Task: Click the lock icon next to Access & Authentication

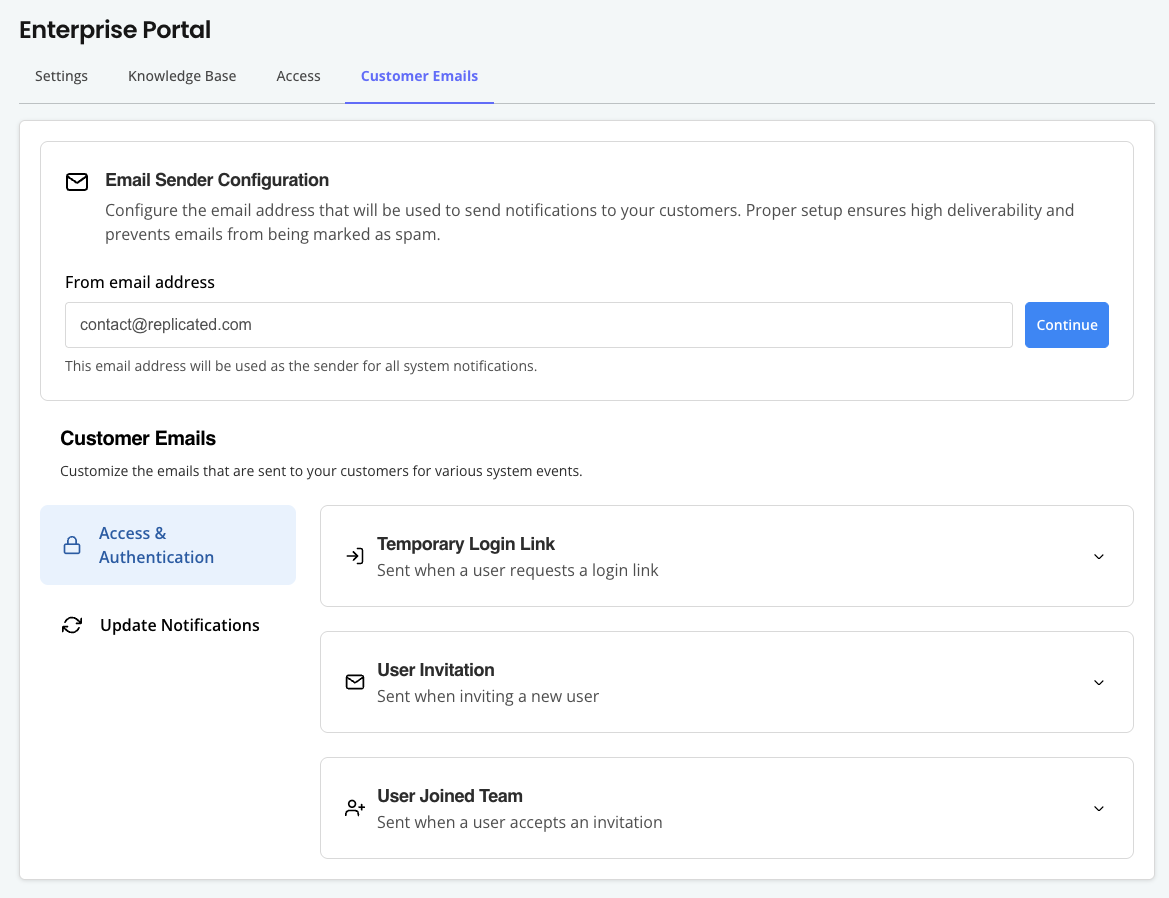Action: coord(71,545)
